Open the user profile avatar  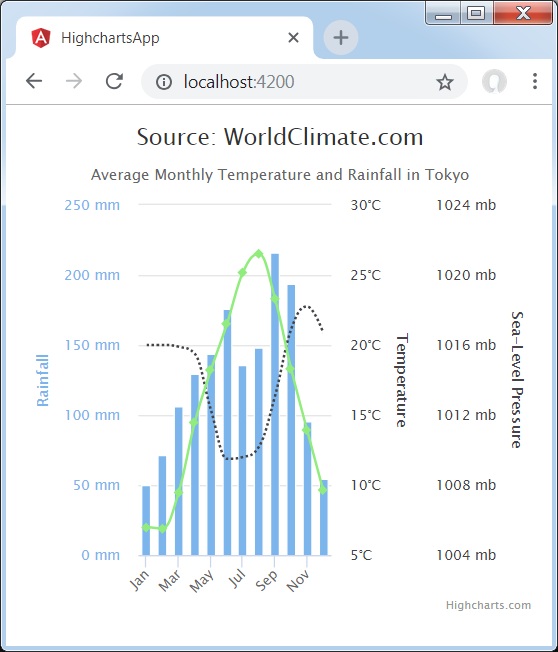tap(494, 81)
